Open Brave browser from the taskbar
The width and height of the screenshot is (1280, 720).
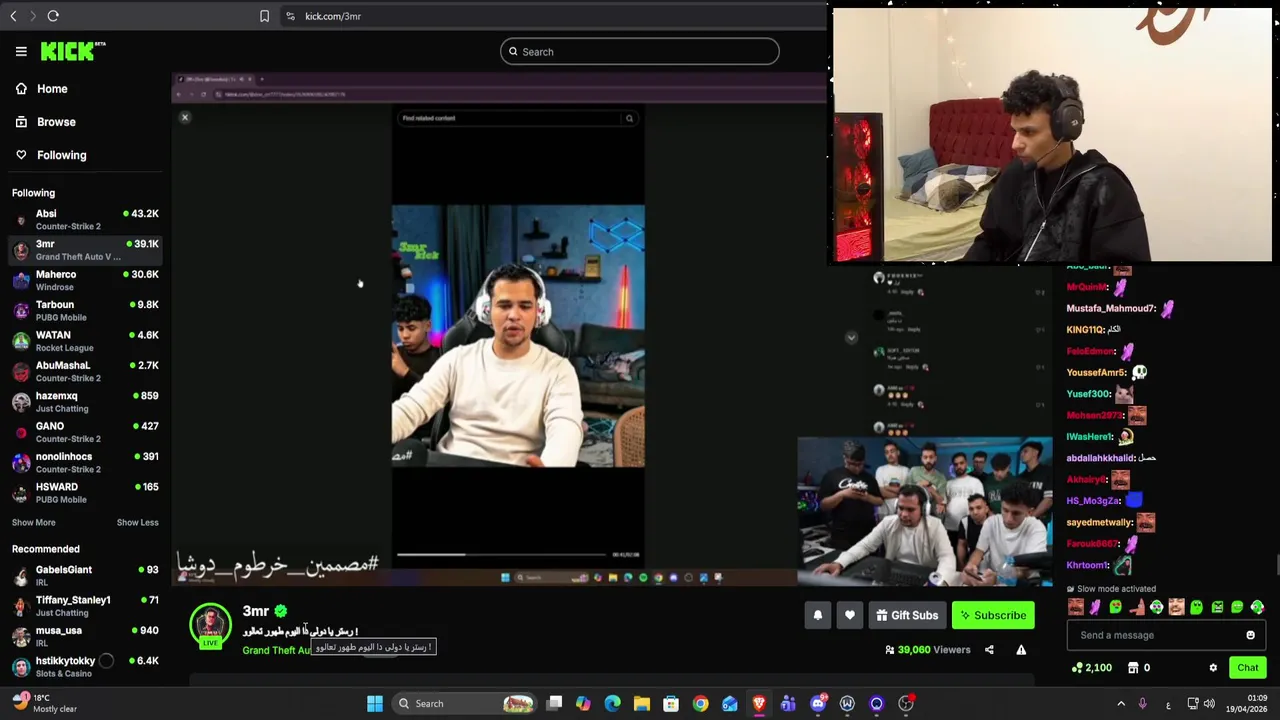click(x=759, y=704)
